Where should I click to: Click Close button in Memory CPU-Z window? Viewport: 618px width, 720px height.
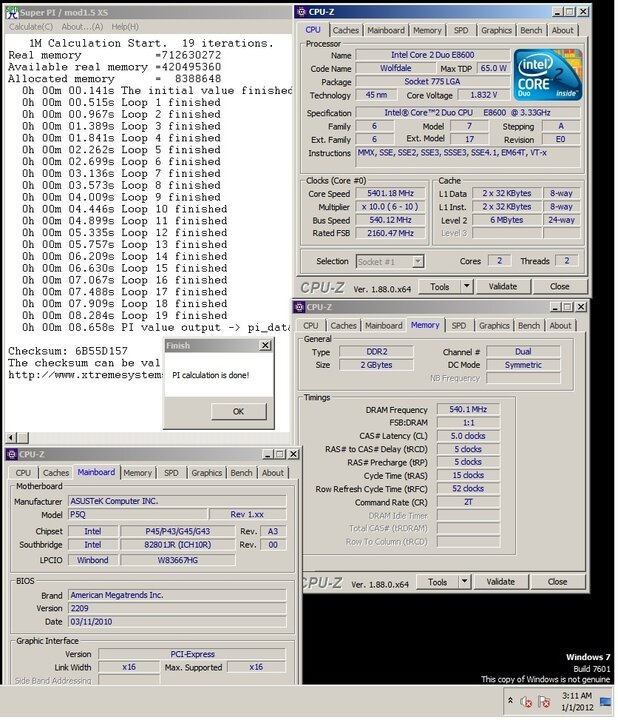pyautogui.click(x=557, y=582)
